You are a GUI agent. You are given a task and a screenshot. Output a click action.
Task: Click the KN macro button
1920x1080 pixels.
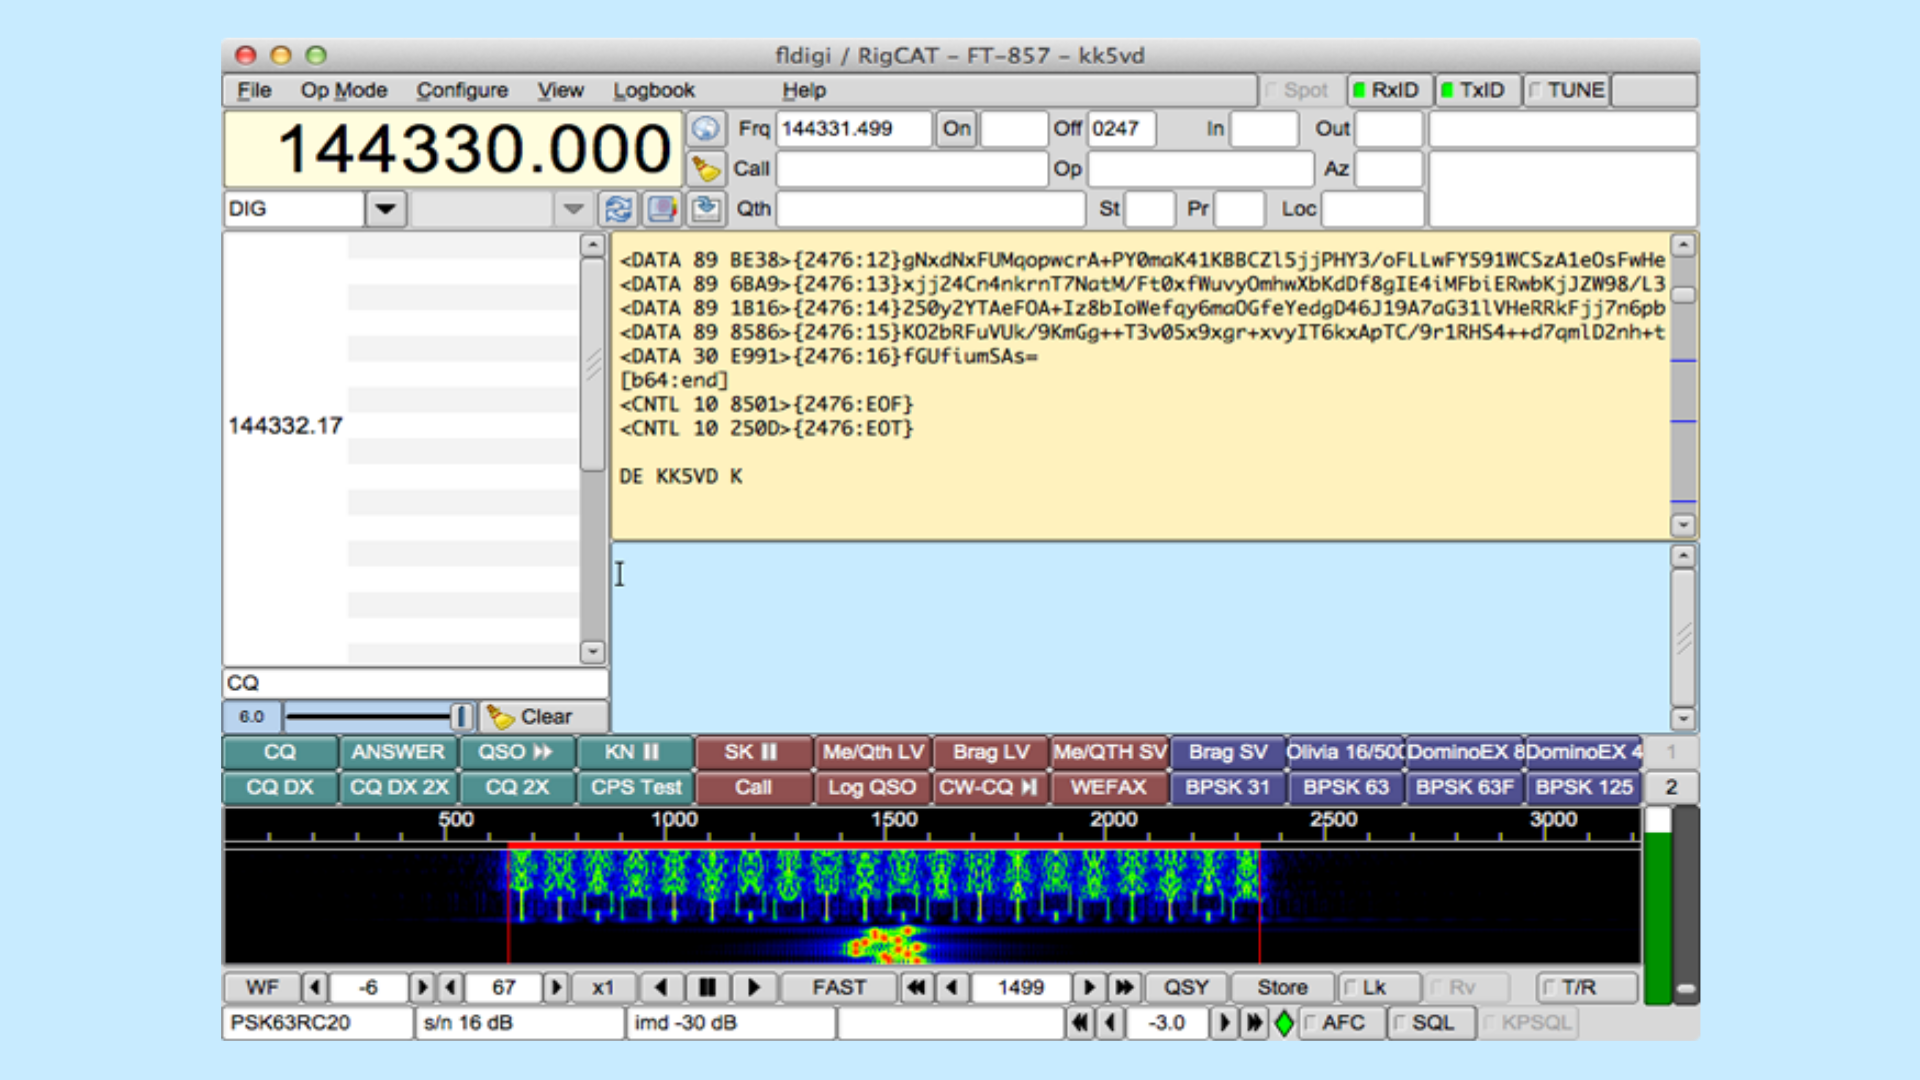pyautogui.click(x=634, y=752)
